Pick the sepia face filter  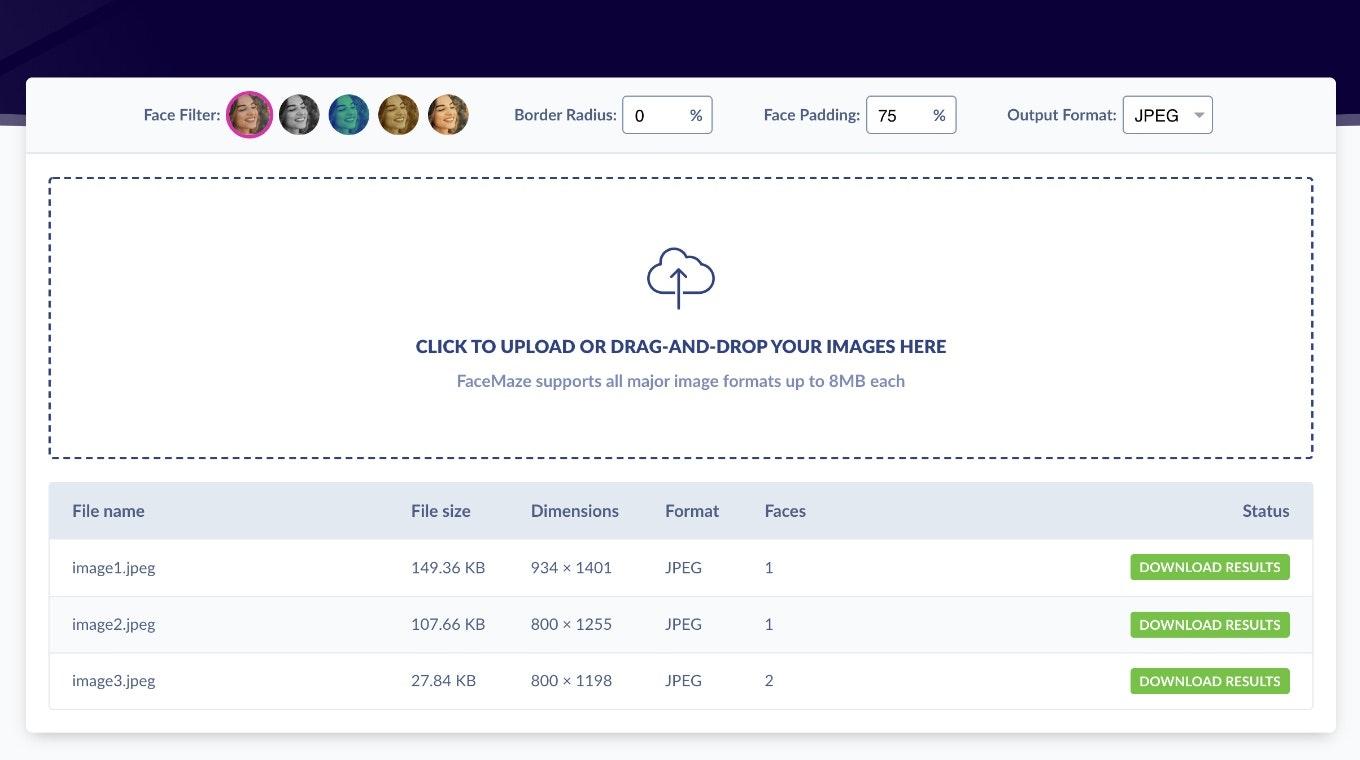pos(398,115)
